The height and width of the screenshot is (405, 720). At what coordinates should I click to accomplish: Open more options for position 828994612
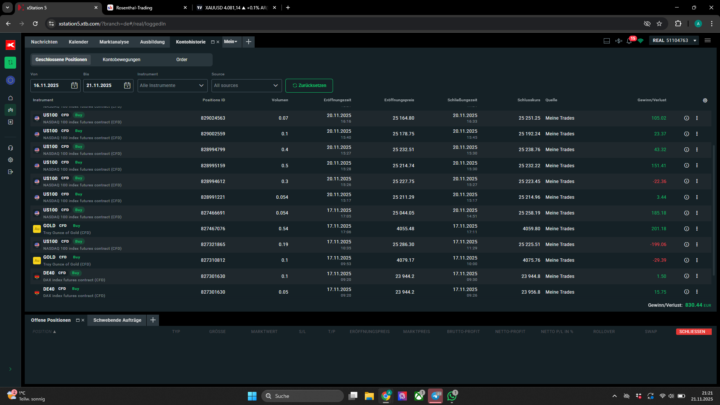pyautogui.click(x=697, y=181)
